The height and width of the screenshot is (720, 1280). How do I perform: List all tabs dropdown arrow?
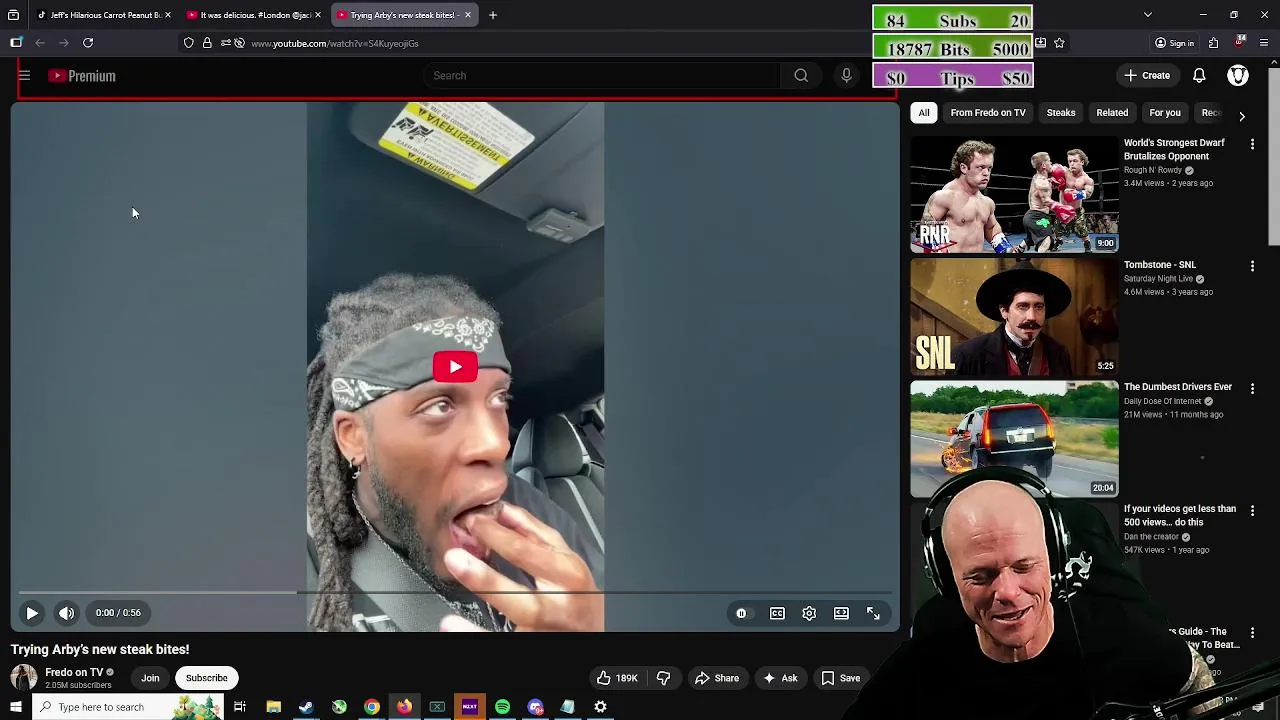pyautogui.click(x=1148, y=15)
